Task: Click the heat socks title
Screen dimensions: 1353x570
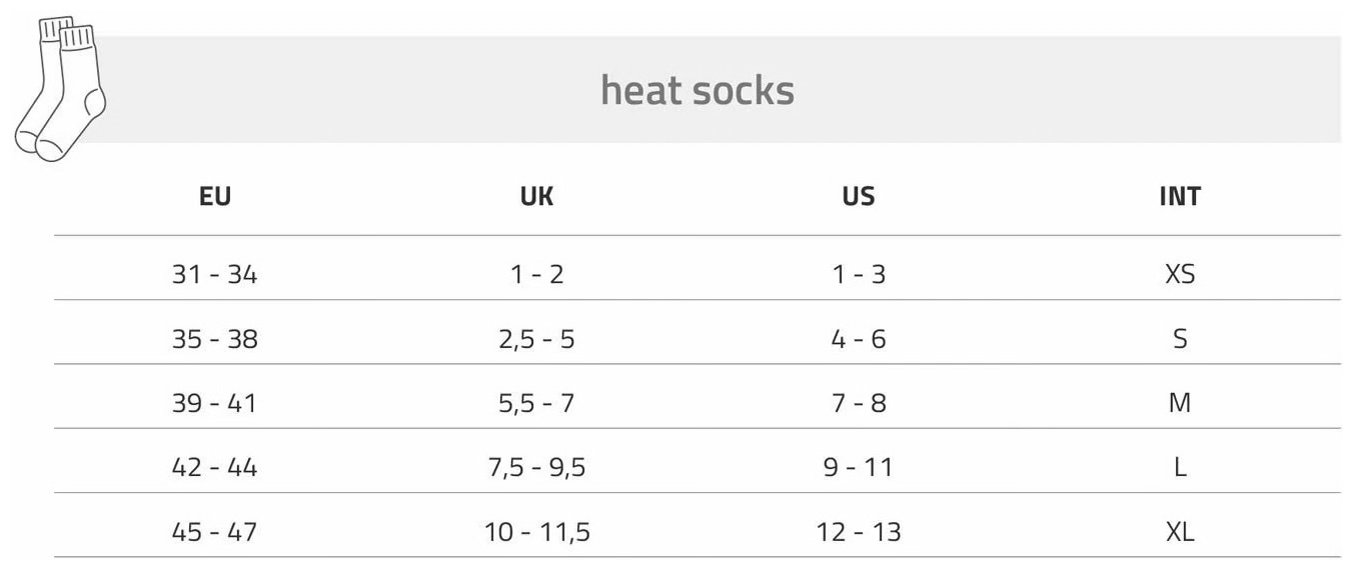Action: tap(697, 90)
